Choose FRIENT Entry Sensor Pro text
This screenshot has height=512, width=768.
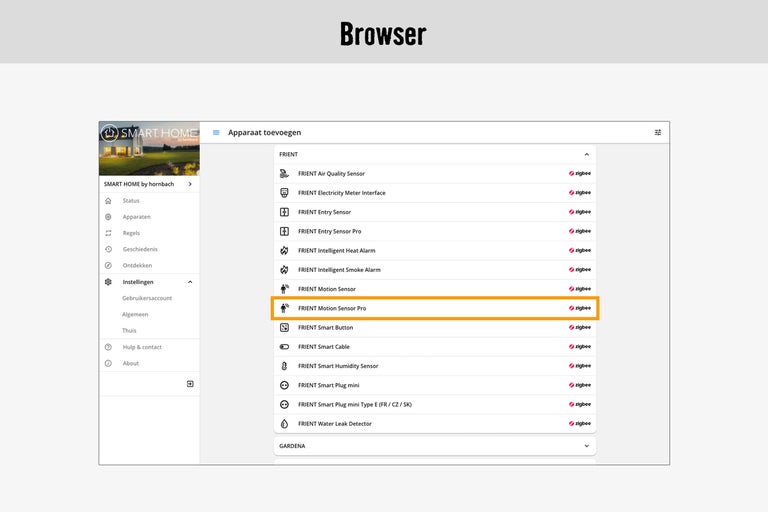click(329, 231)
